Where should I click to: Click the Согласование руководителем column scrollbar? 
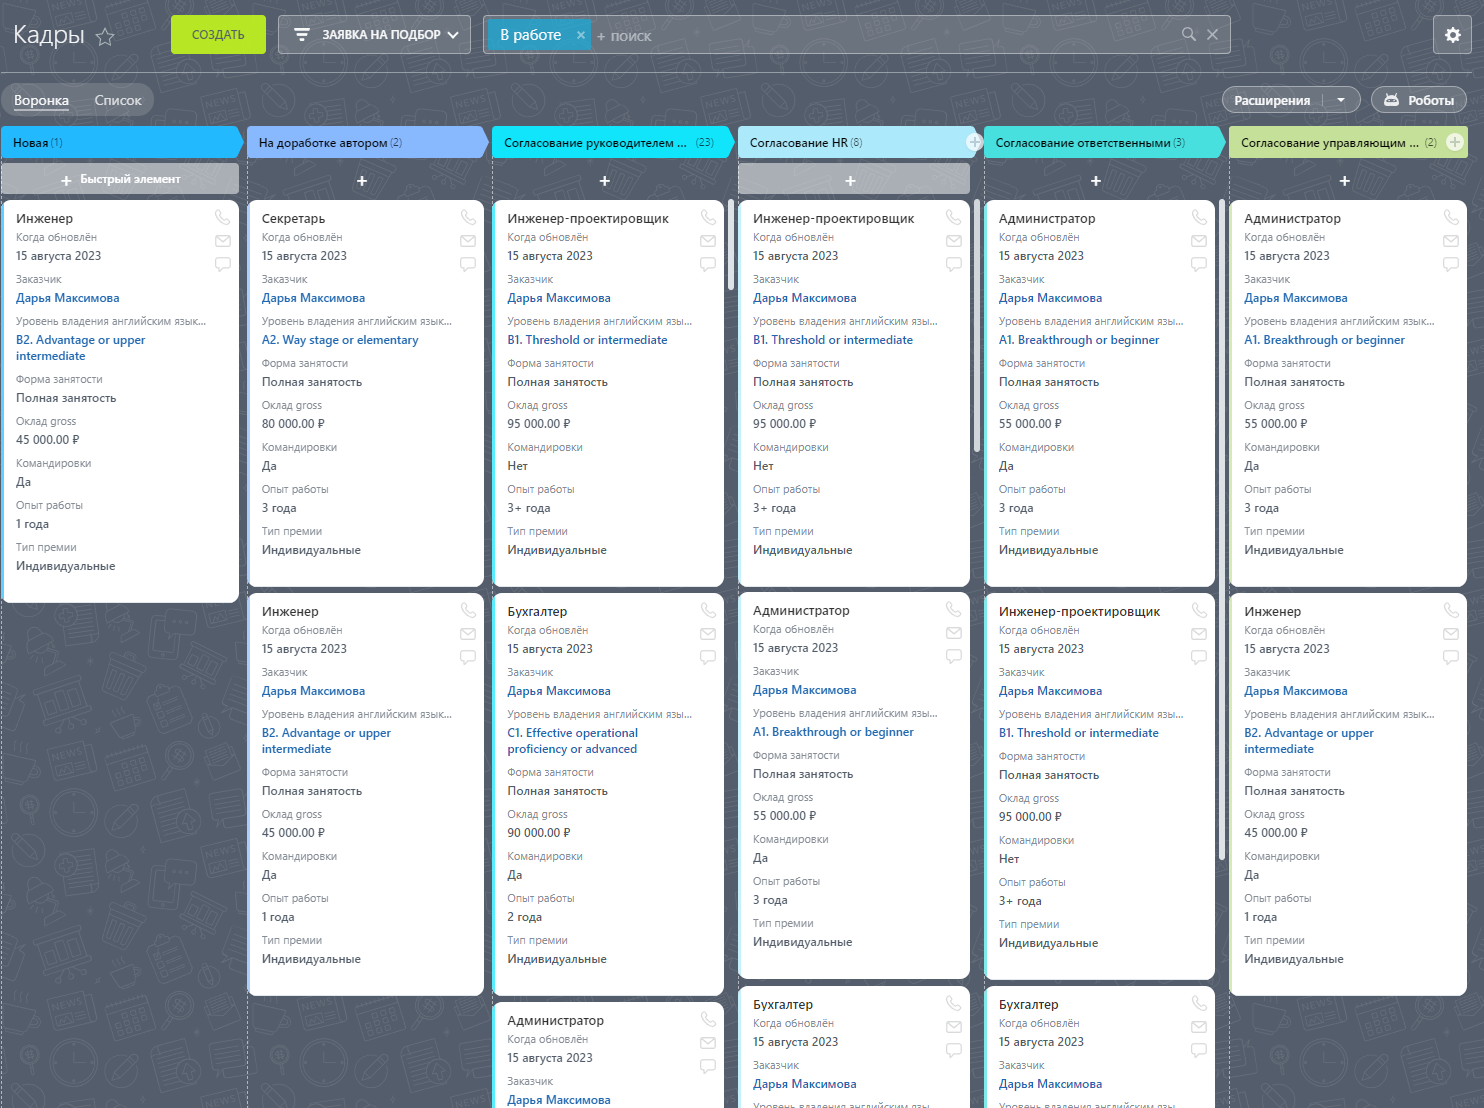coord(731,245)
